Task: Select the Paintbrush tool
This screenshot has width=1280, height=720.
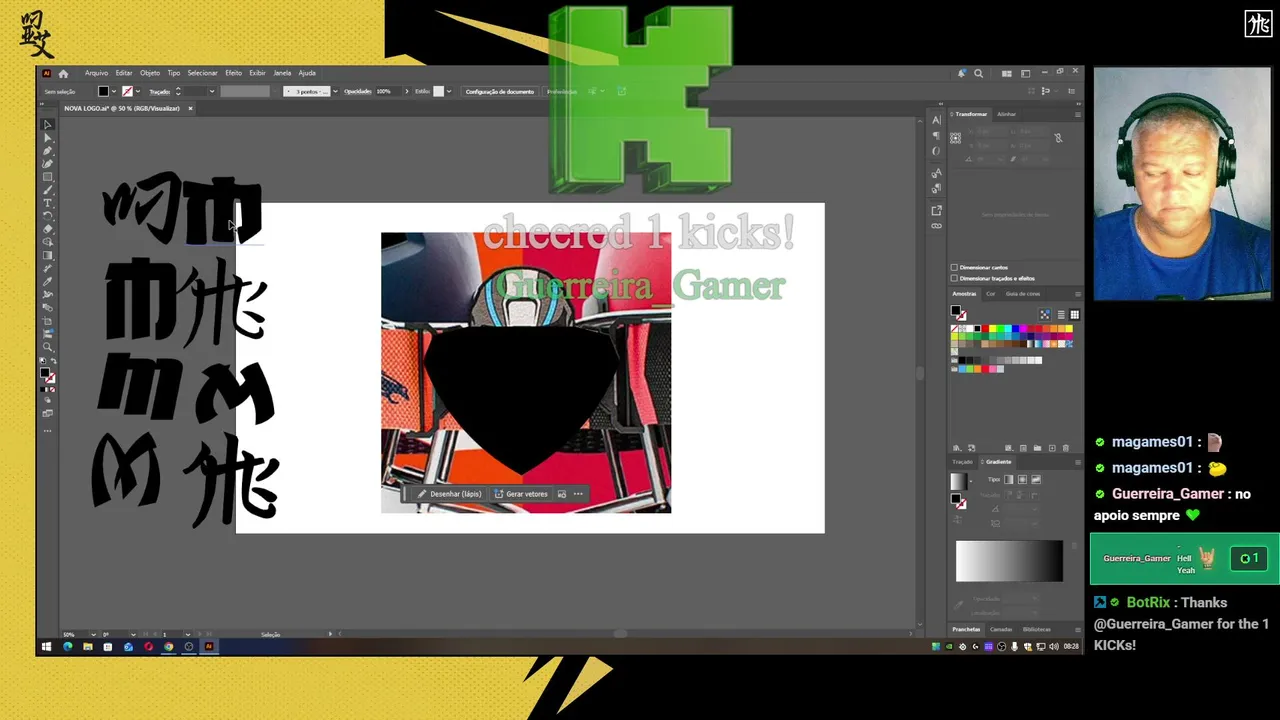Action: tap(47, 190)
